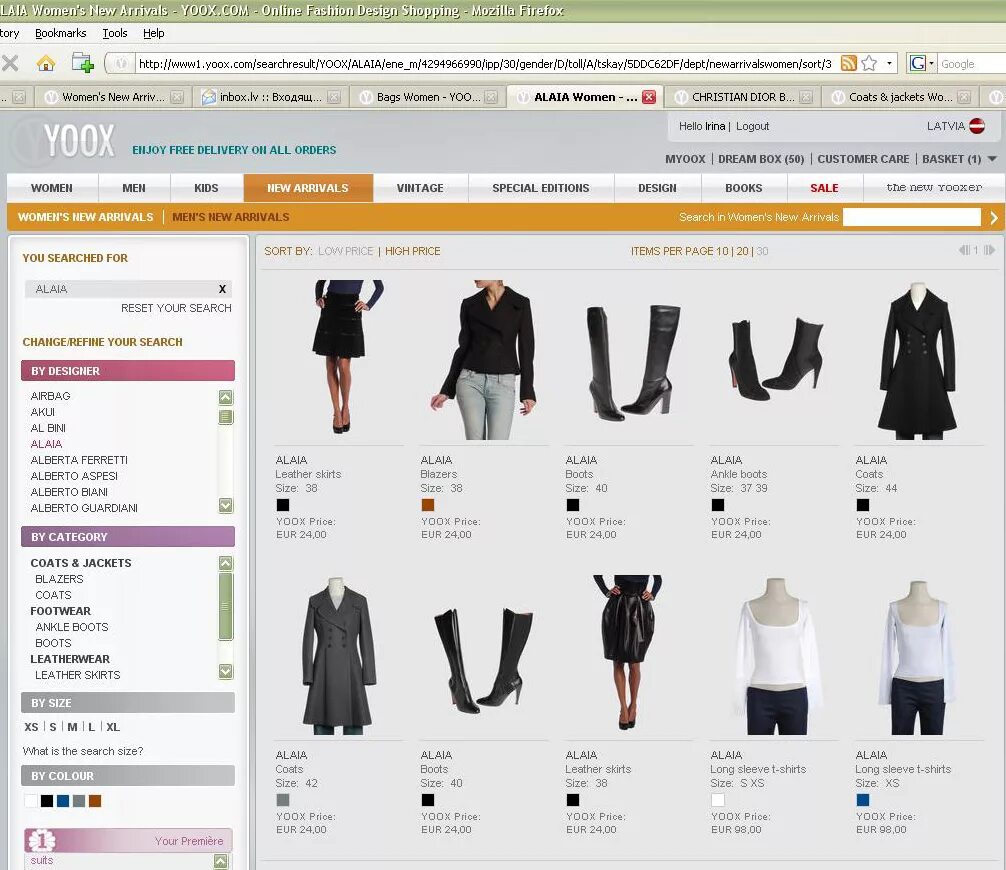
Task: Open CUSTOMER CARE link
Action: [x=863, y=159]
